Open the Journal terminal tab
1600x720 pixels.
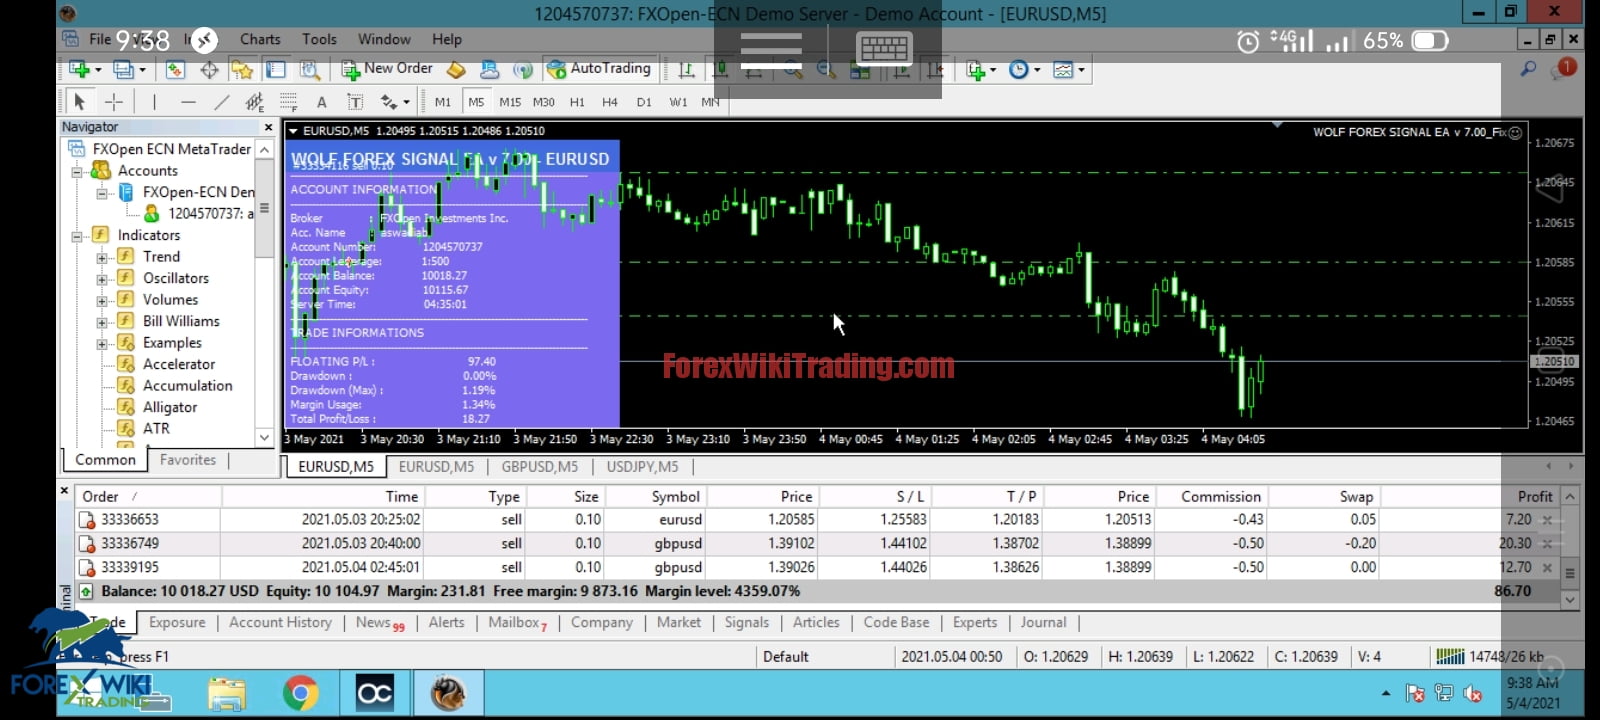point(1043,622)
